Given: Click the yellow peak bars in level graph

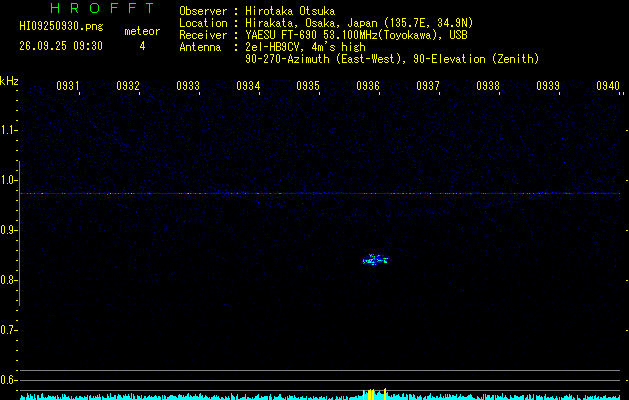Looking at the screenshot, I should coord(374,394).
